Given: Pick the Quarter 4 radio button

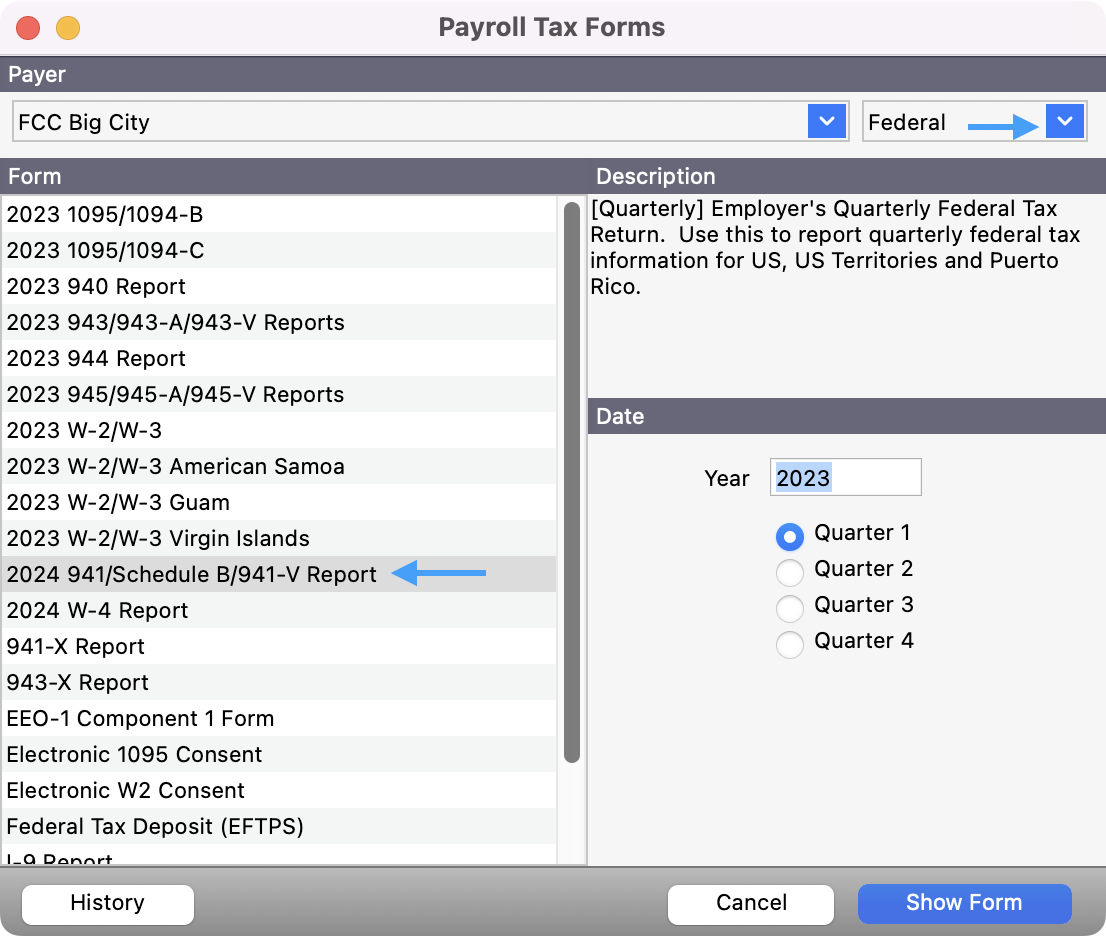Looking at the screenshot, I should click(790, 645).
